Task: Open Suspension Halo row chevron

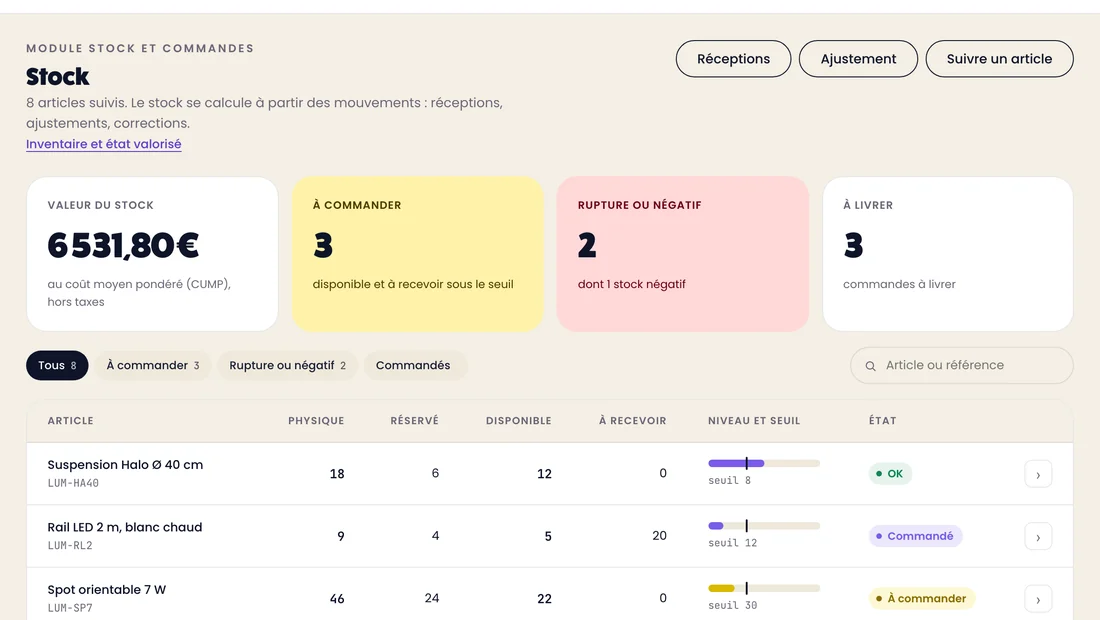Action: click(1038, 474)
